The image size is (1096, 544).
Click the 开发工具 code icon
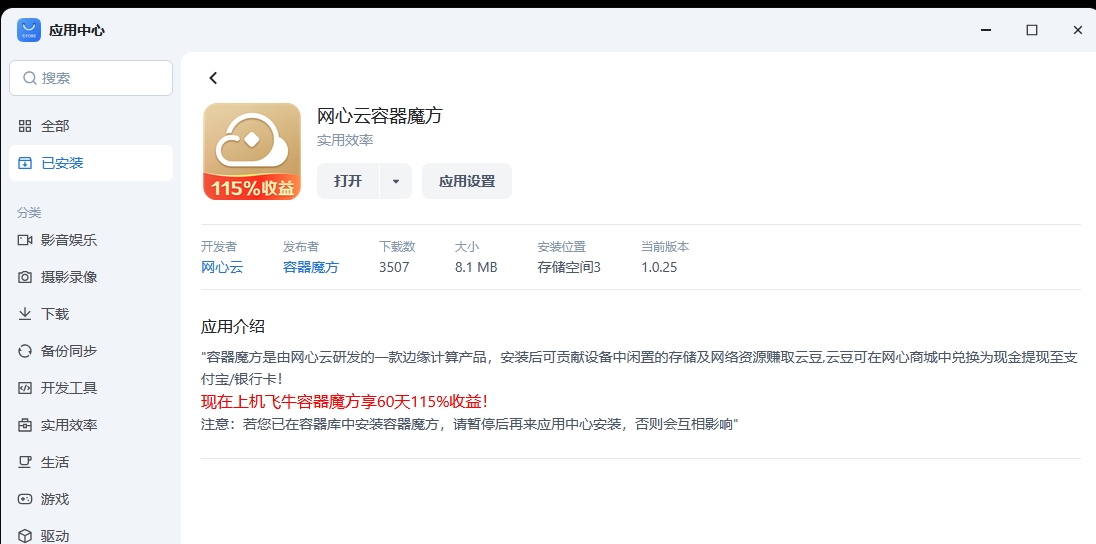pos(25,388)
